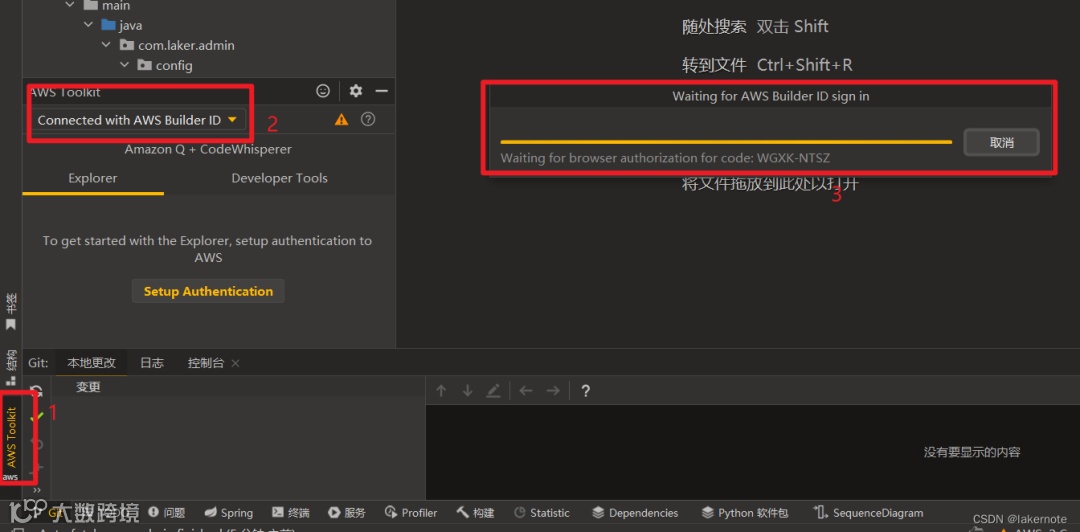This screenshot has height=532, width=1080.
Task: Click the forward right arrow in diff toolbar
Action: point(553,391)
